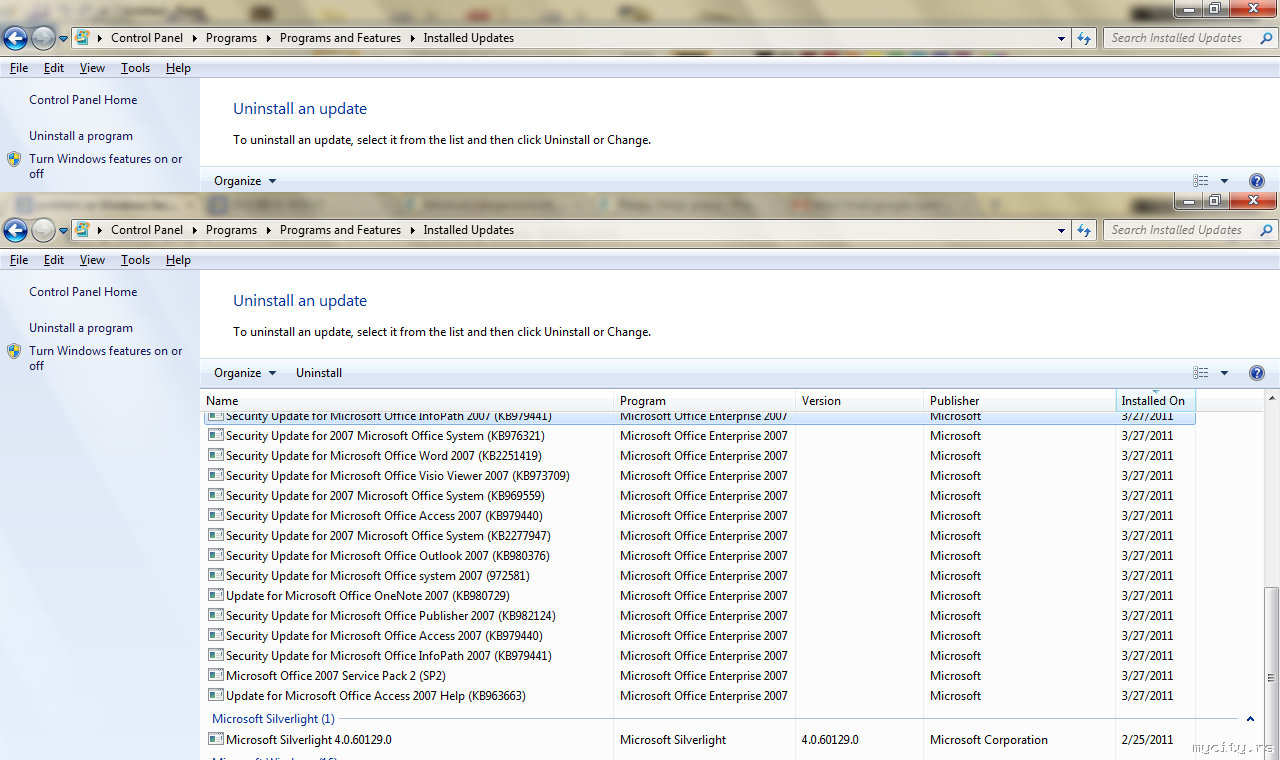This screenshot has height=760, width=1280.
Task: Sort the list by the Program column
Action: click(x=705, y=401)
